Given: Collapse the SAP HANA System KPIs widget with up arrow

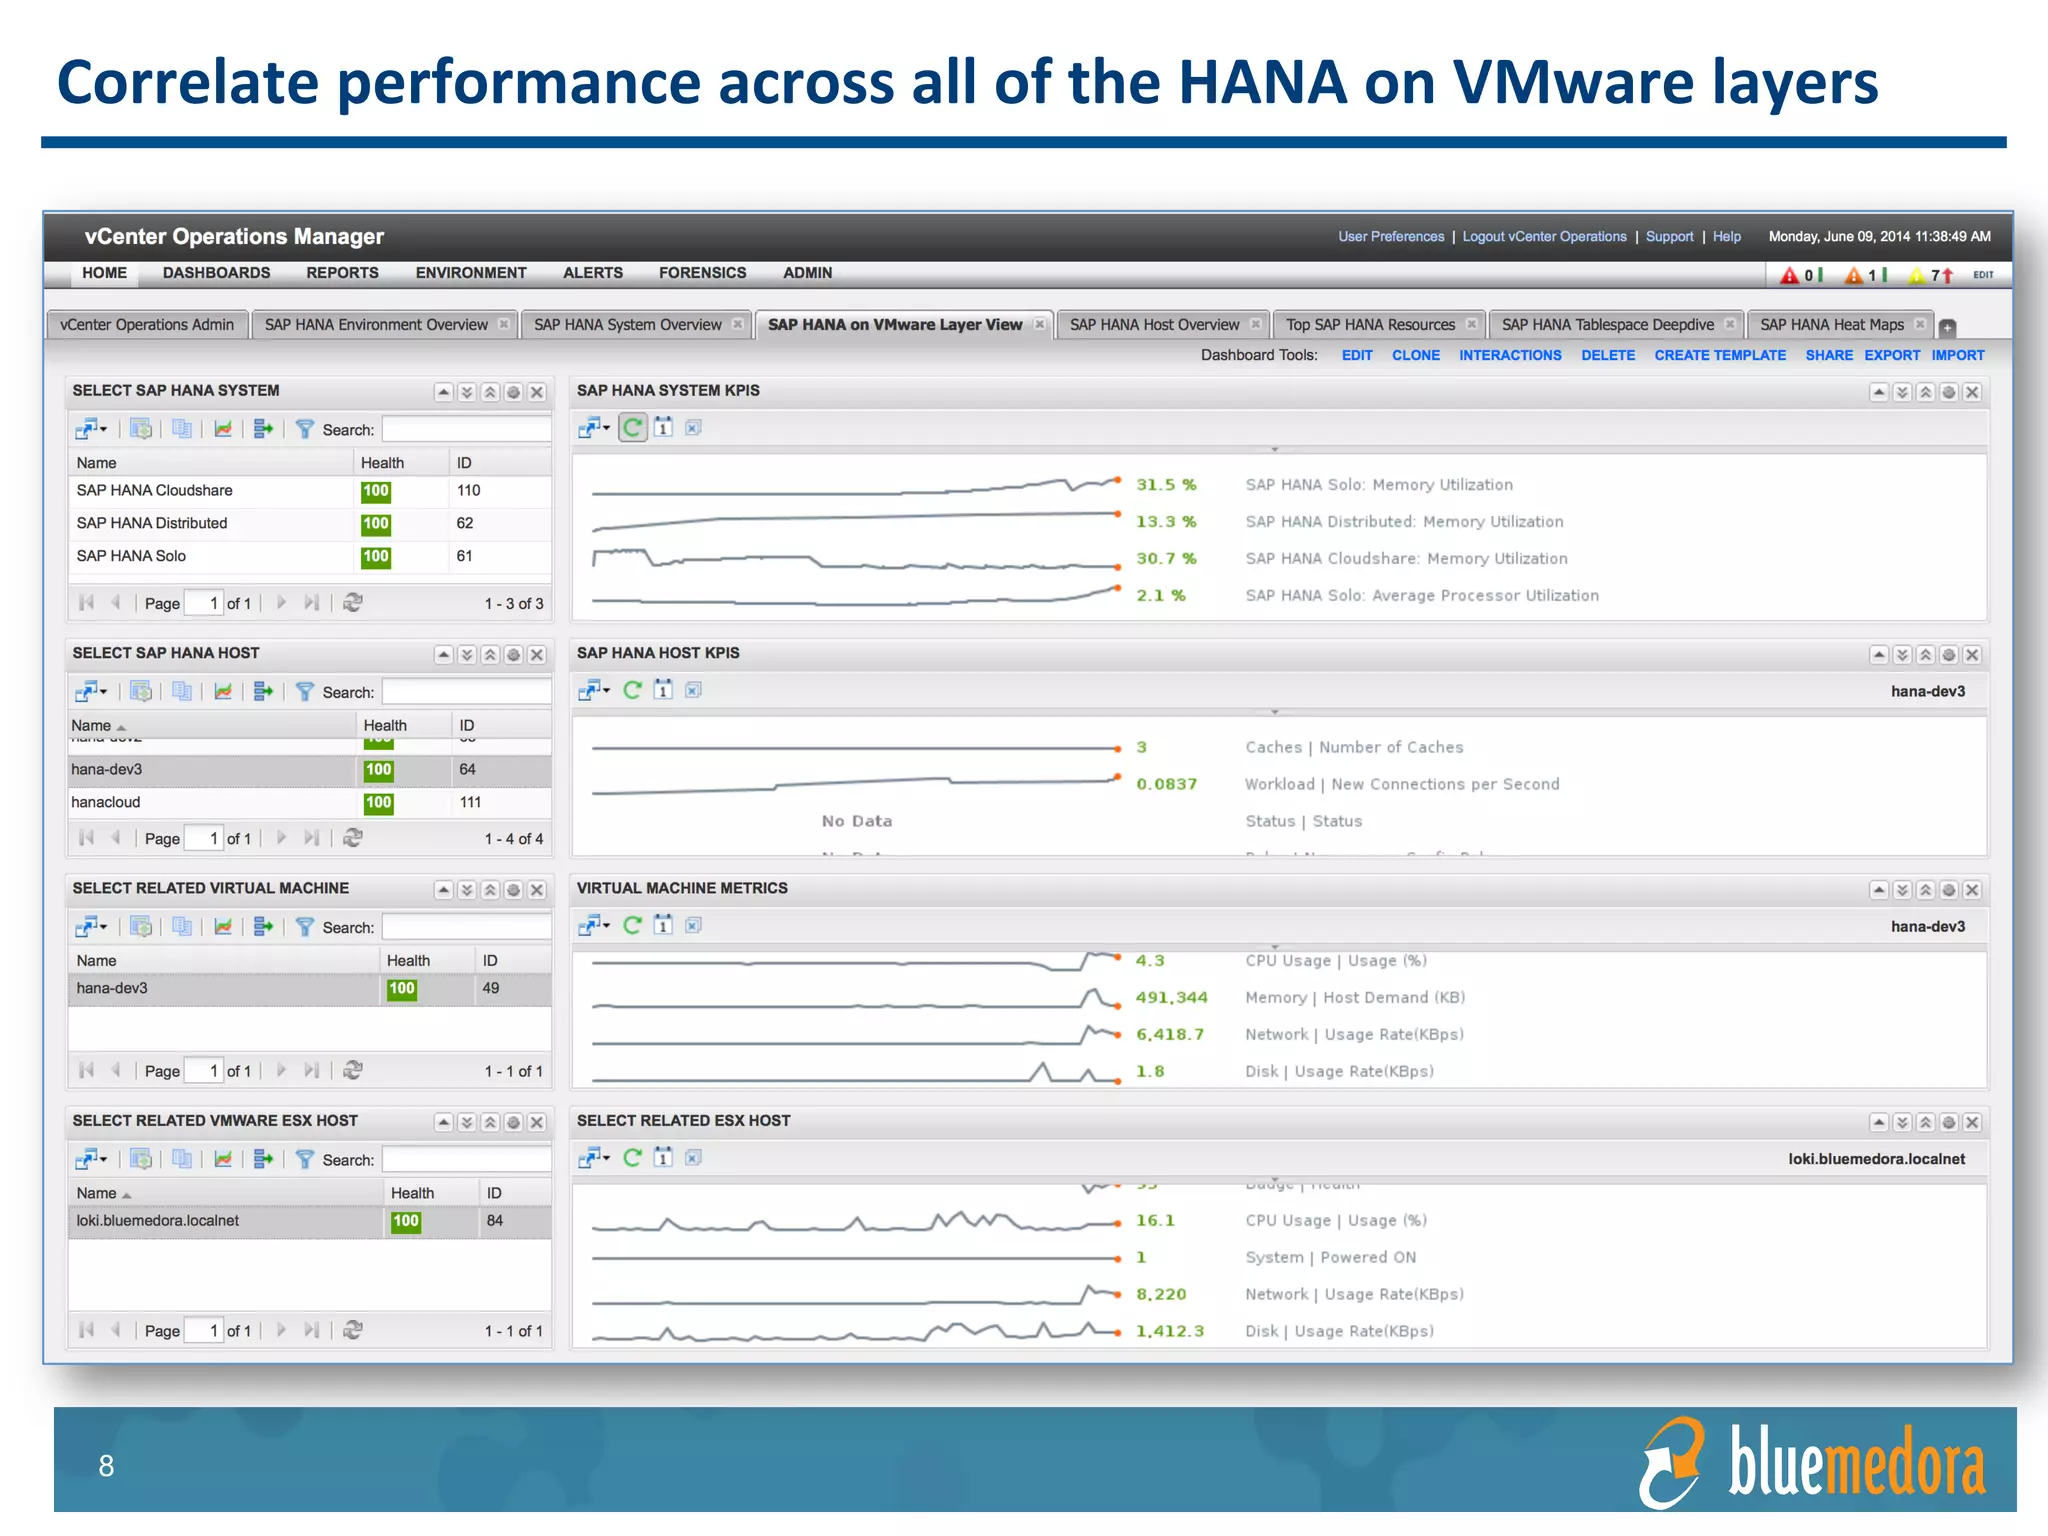Looking at the screenshot, I should point(1879,392).
